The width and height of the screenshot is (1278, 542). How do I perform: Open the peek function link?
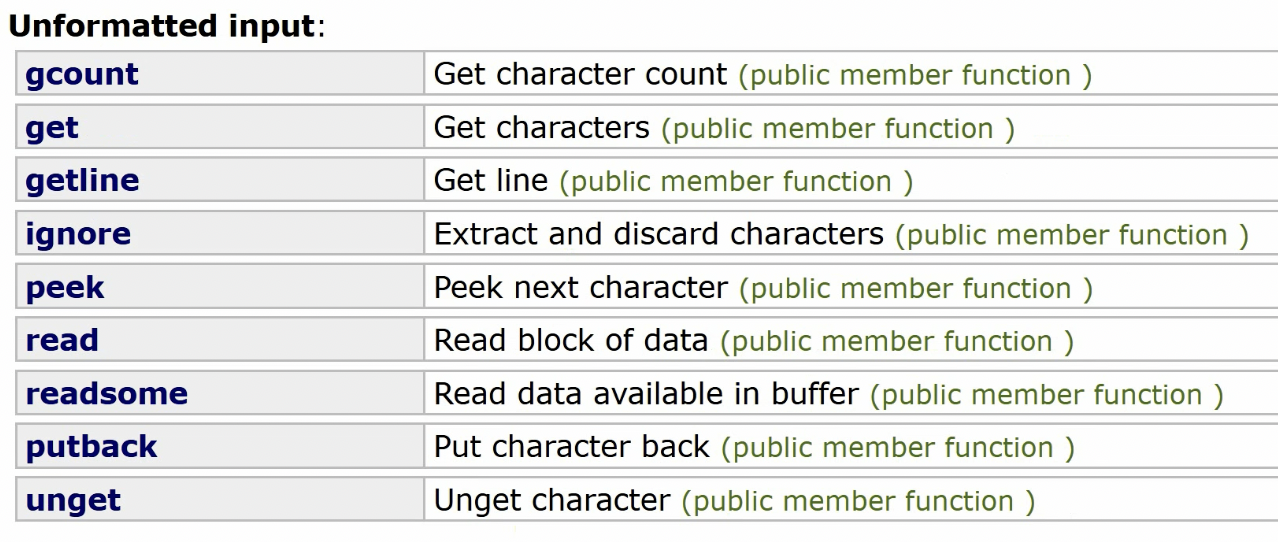pyautogui.click(x=65, y=288)
